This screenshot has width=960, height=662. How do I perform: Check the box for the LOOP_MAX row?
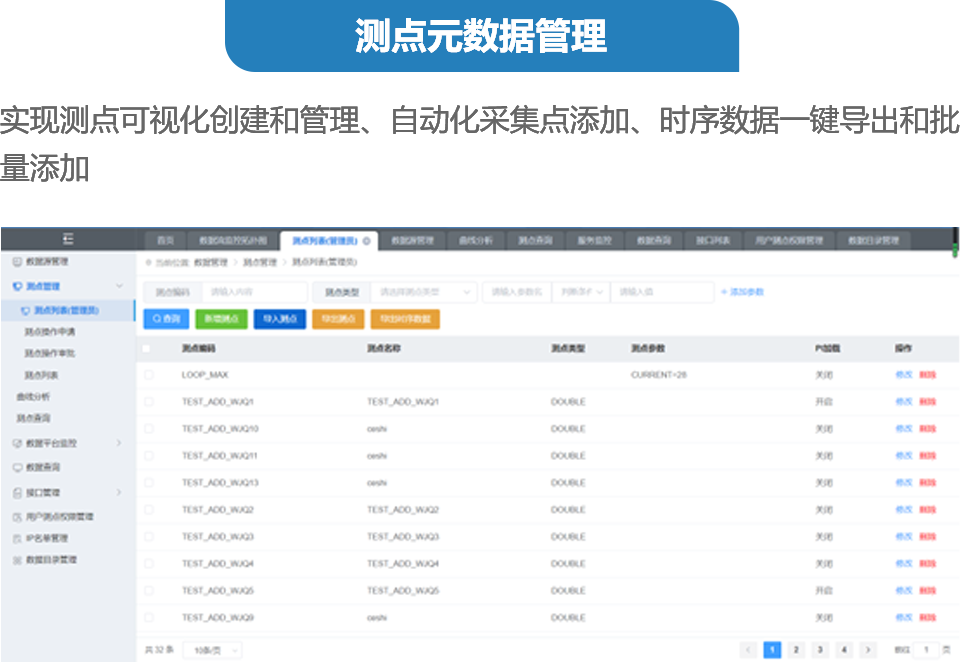tap(148, 375)
